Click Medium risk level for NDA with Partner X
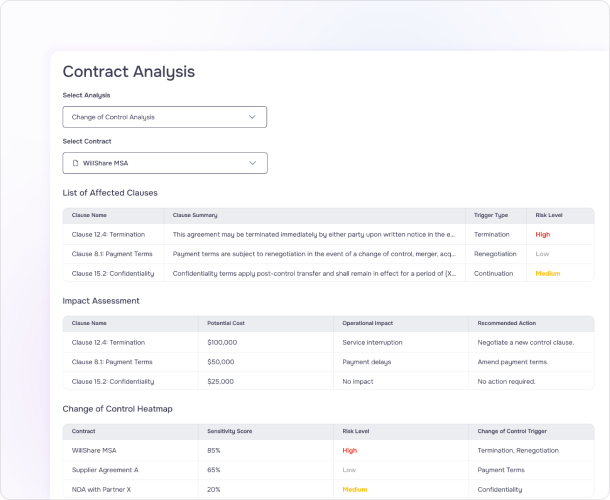 point(355,489)
